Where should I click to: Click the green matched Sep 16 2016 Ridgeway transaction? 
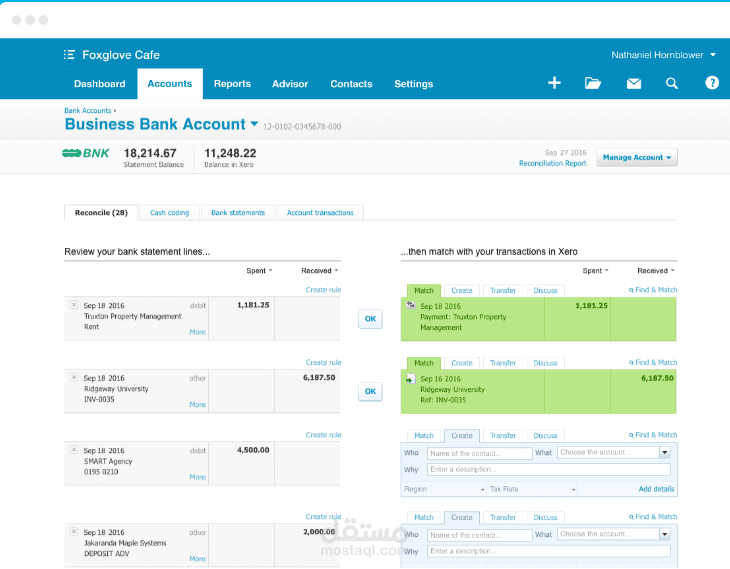tap(538, 392)
